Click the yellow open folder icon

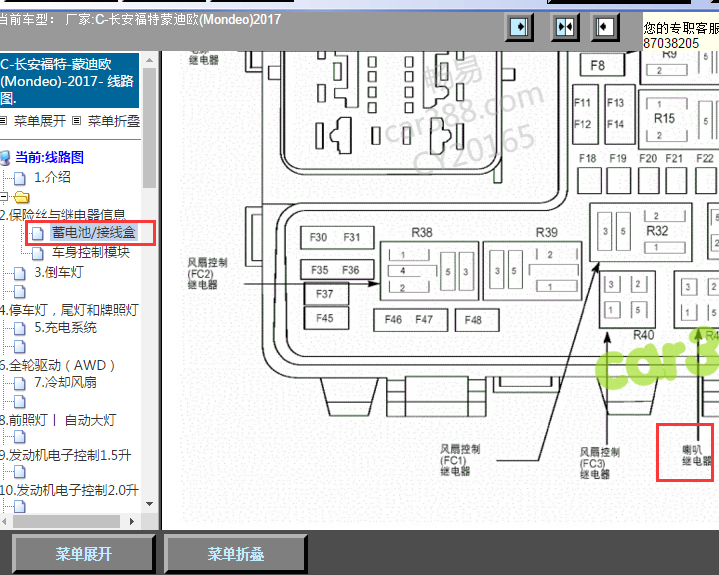[x=21, y=198]
